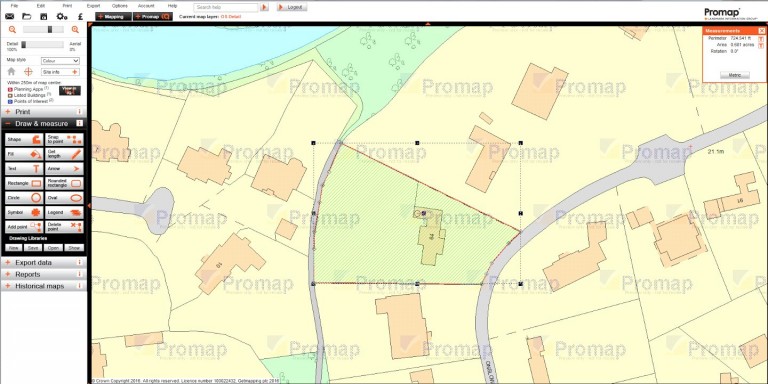Expand the Historical maps section
Image resolution: width=768 pixels, height=384 pixels.
pos(44,286)
